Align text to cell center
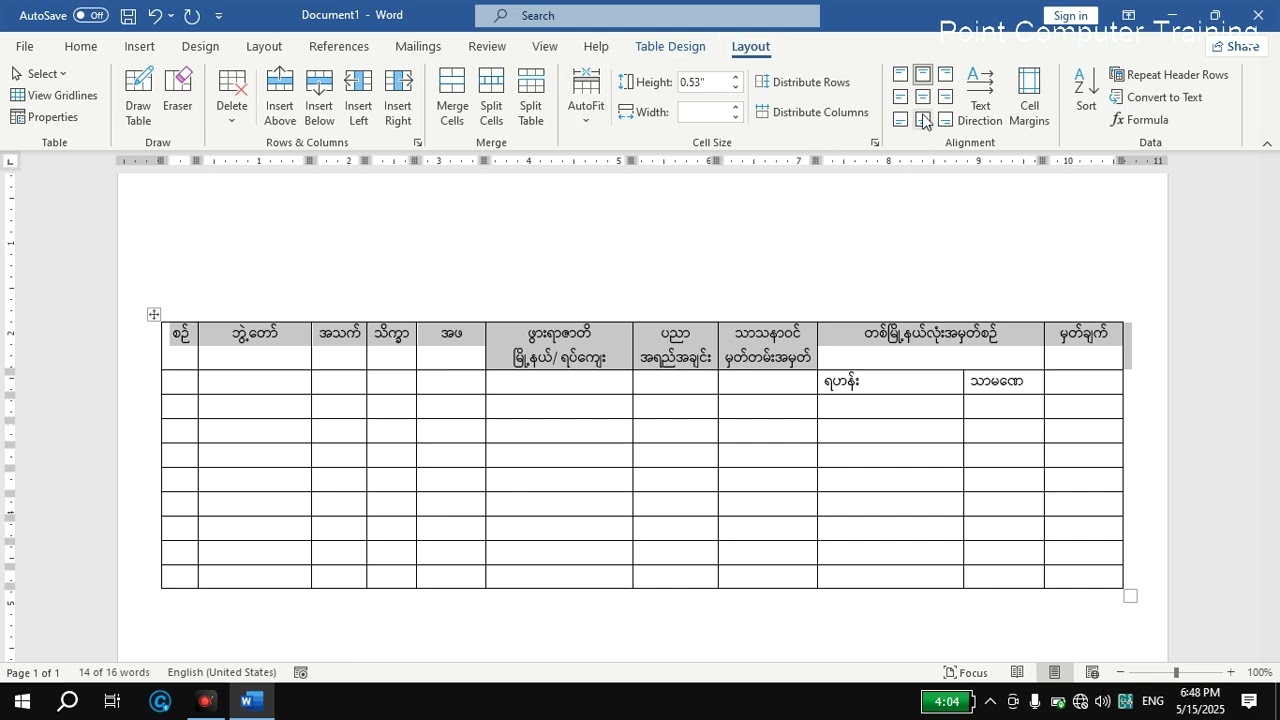 [923, 97]
